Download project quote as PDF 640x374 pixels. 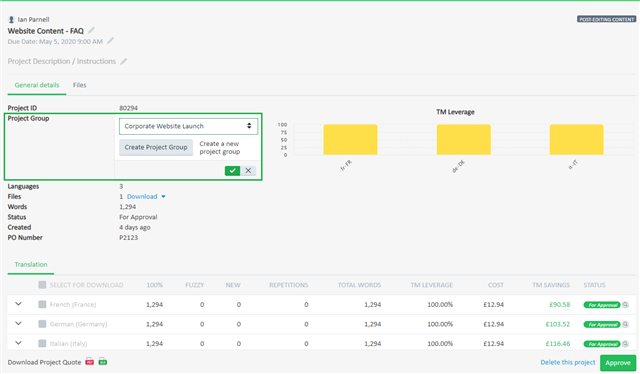(x=89, y=362)
